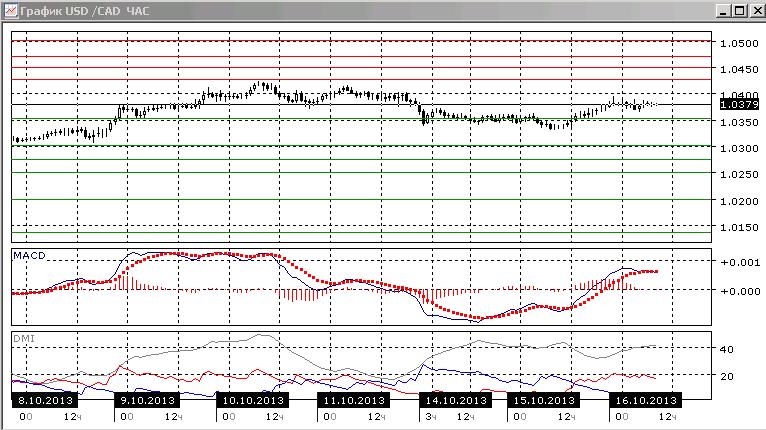The width and height of the screenshot is (766, 430).
Task: Click the +0.000 MACD scale label
Action: 740,291
